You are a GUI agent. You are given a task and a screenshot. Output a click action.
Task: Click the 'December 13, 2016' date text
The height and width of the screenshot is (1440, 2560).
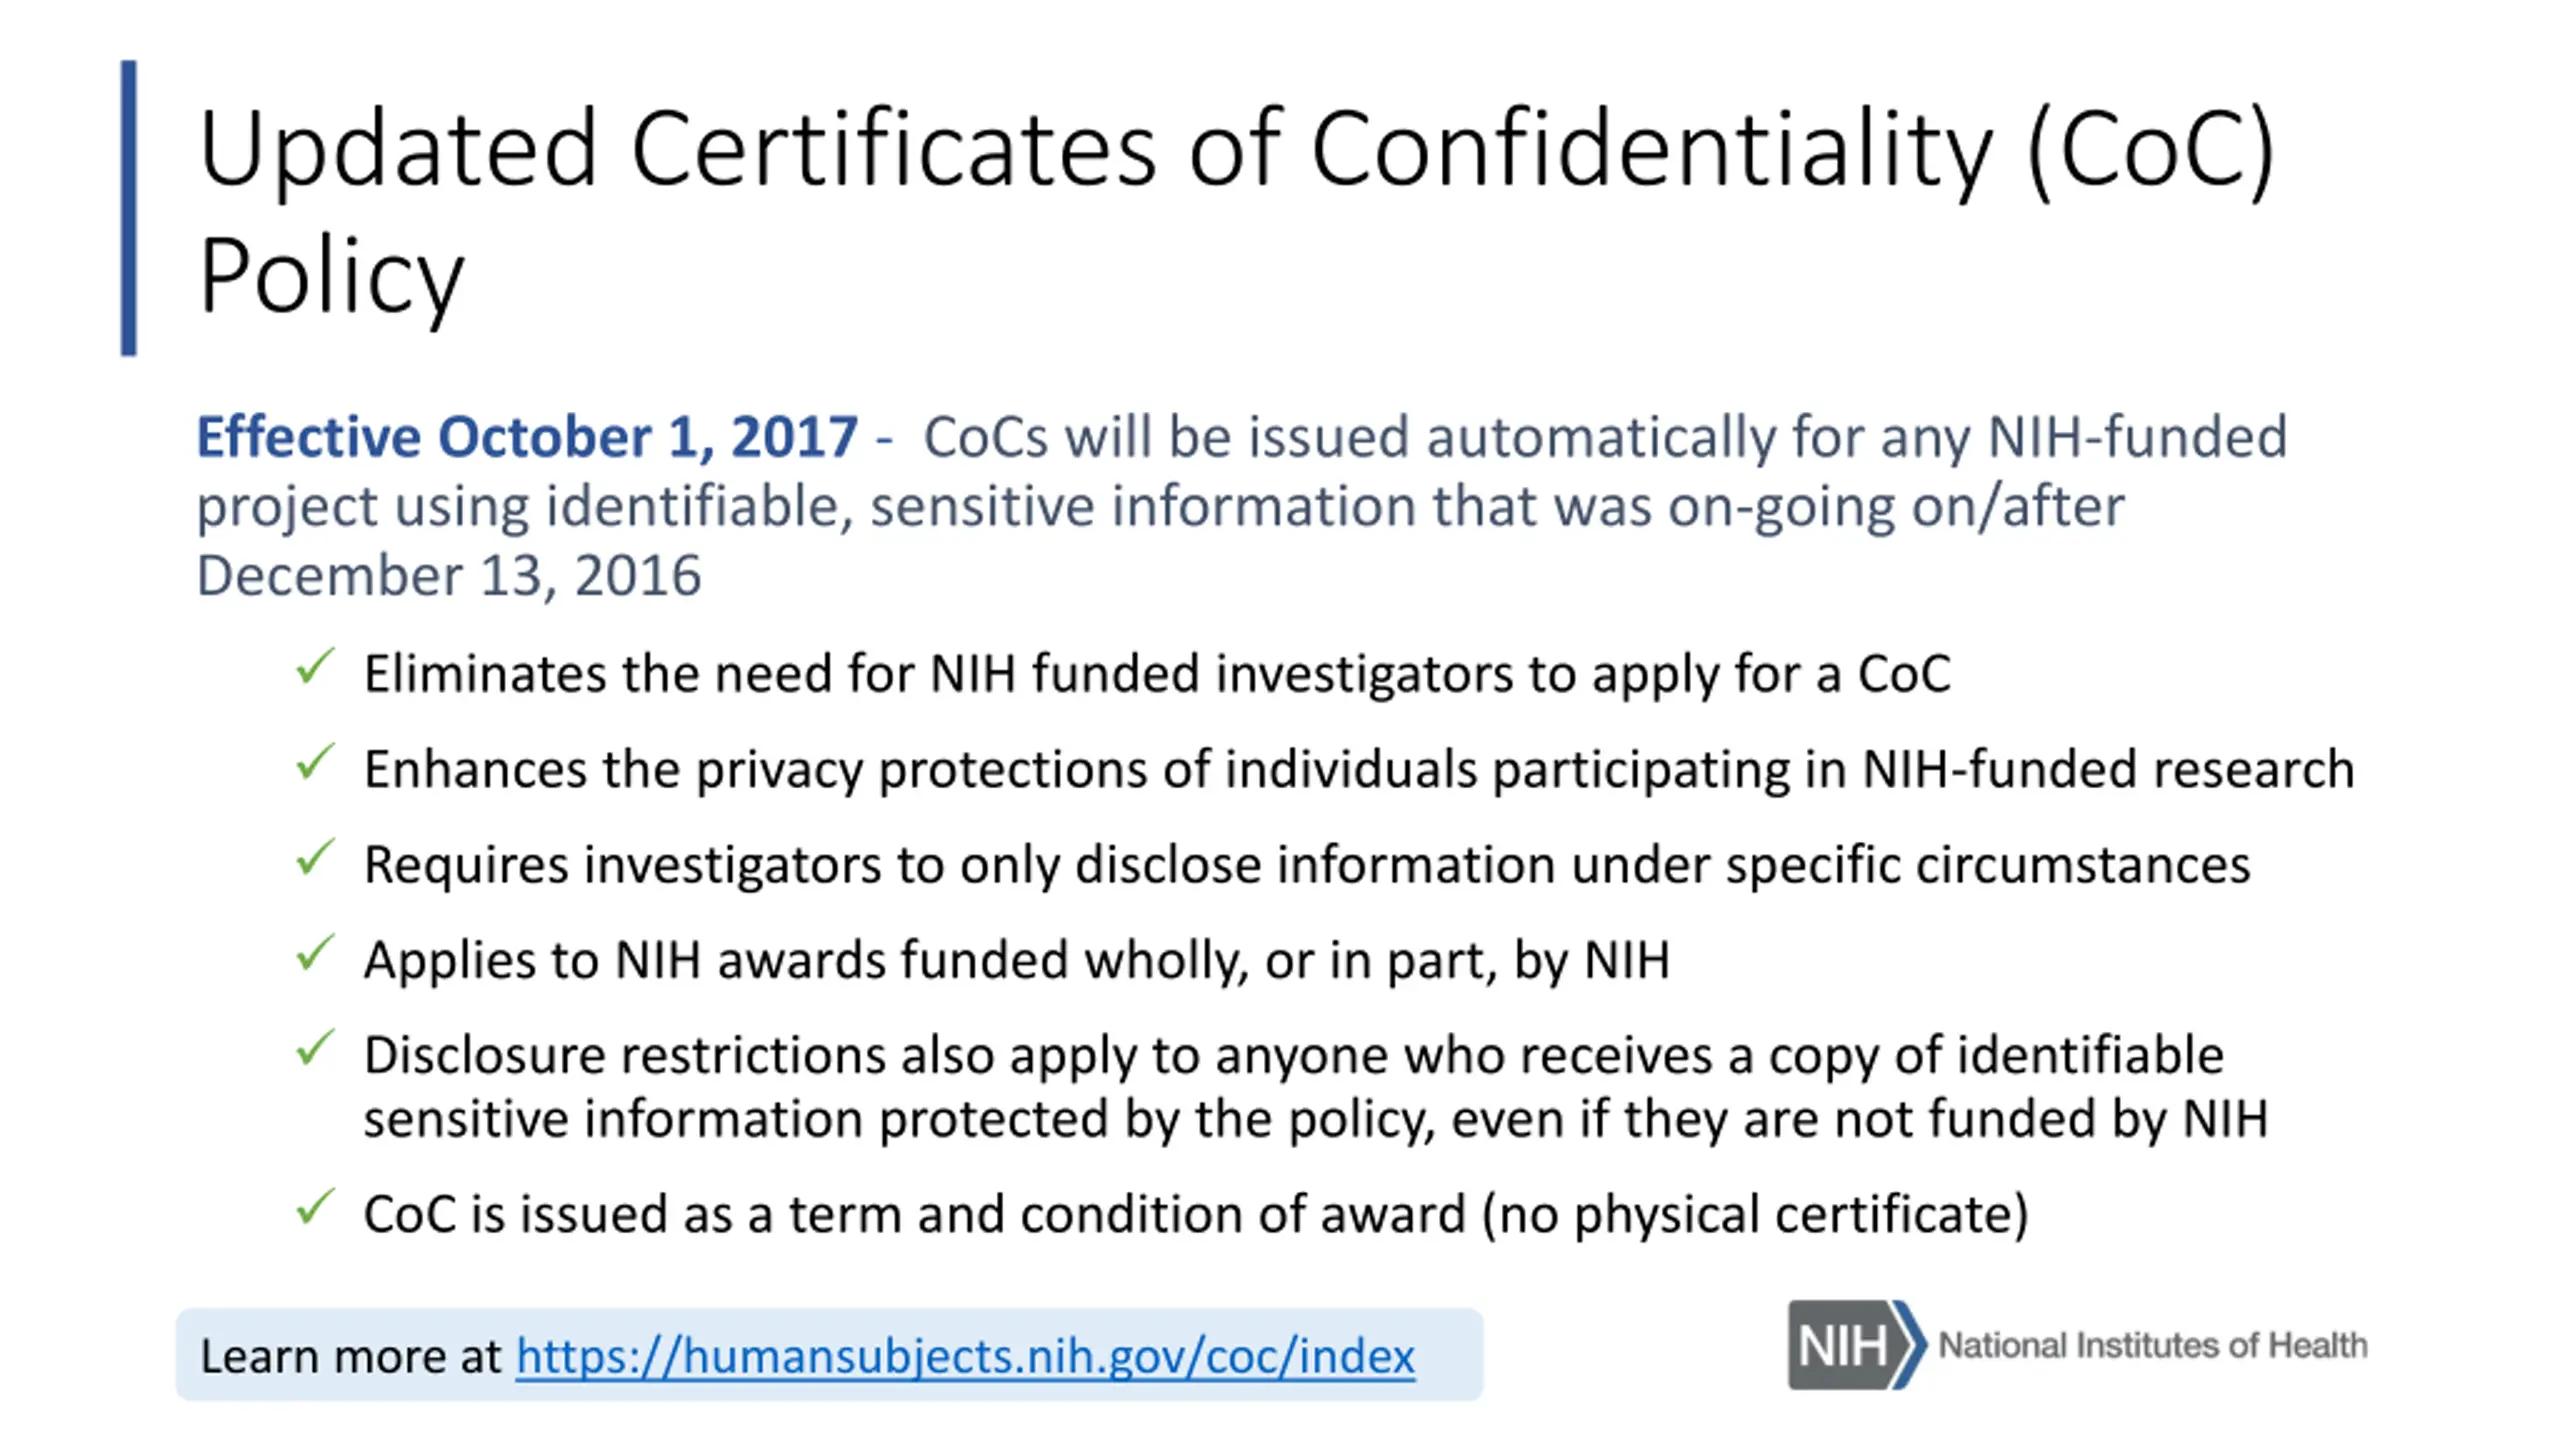[449, 576]
